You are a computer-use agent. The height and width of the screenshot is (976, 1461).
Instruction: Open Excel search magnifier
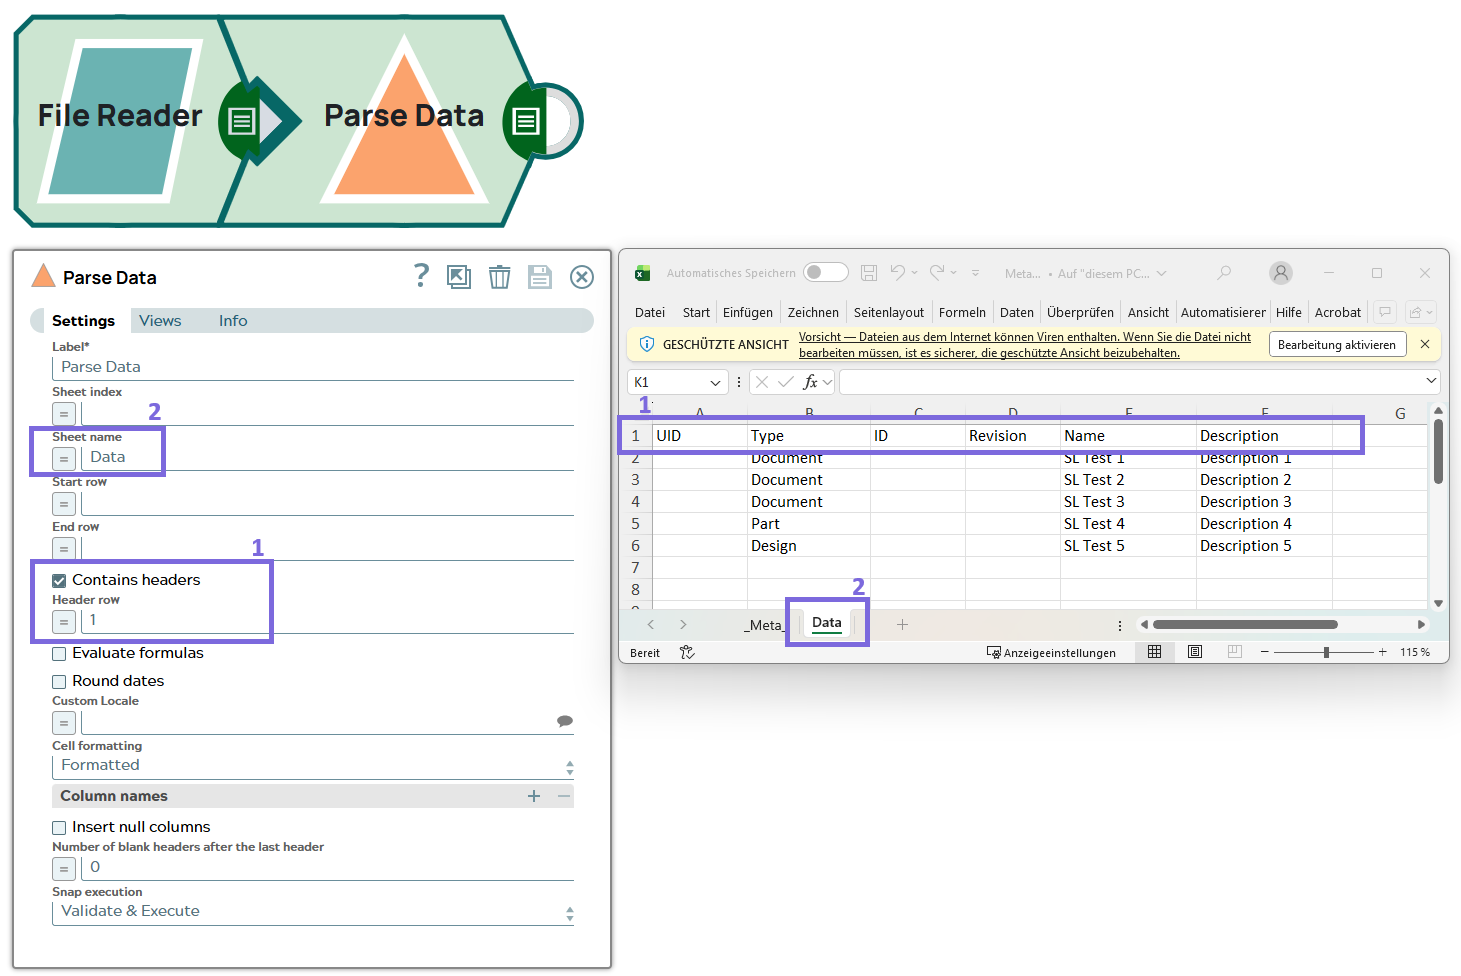(1224, 272)
